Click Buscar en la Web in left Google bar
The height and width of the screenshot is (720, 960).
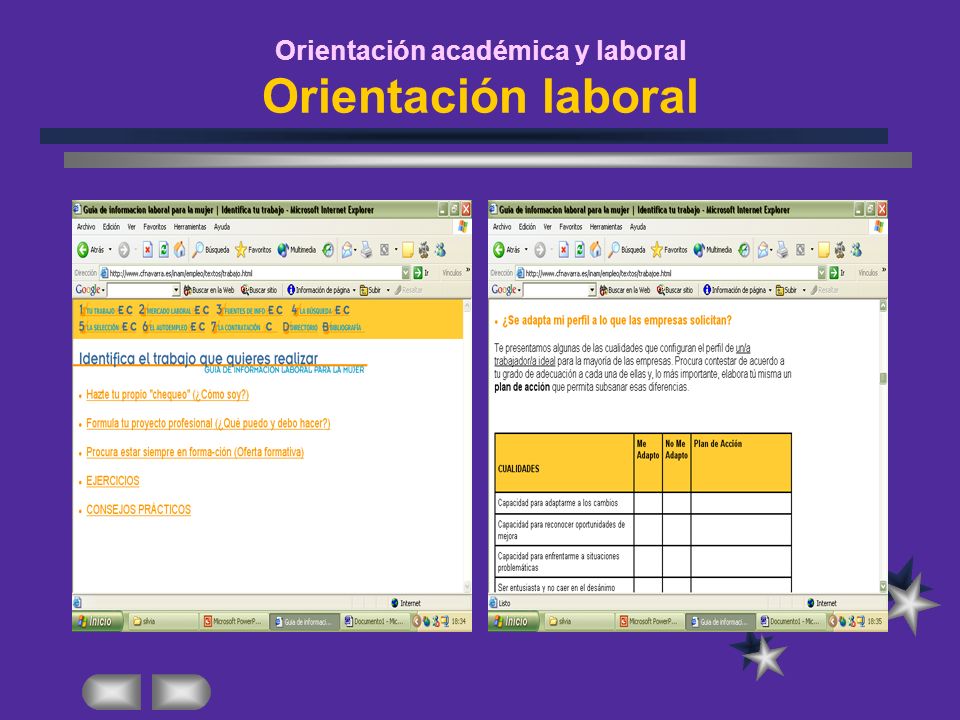pos(209,290)
